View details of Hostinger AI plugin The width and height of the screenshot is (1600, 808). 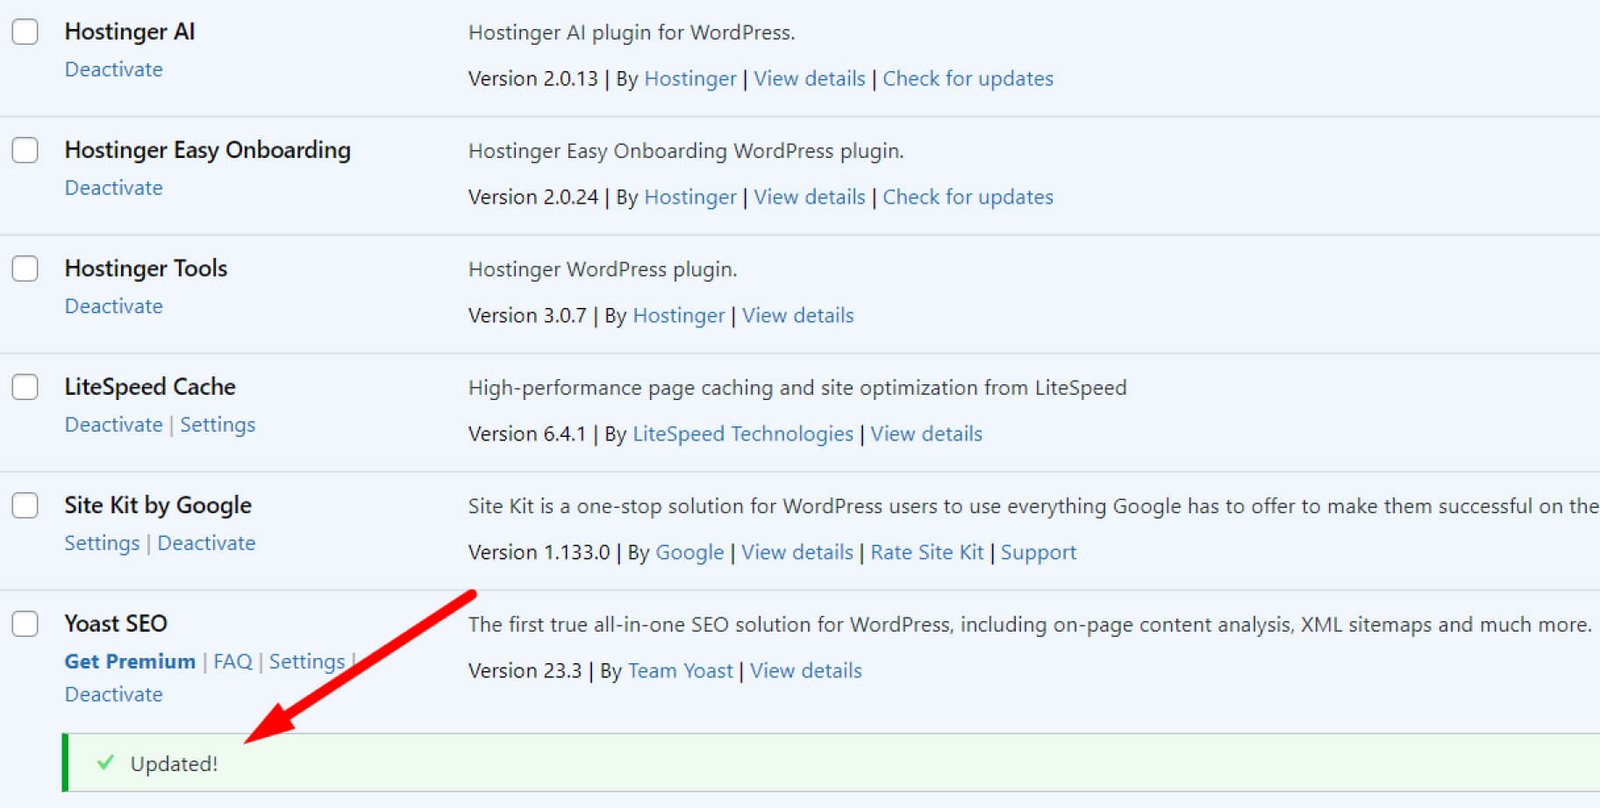coord(810,79)
